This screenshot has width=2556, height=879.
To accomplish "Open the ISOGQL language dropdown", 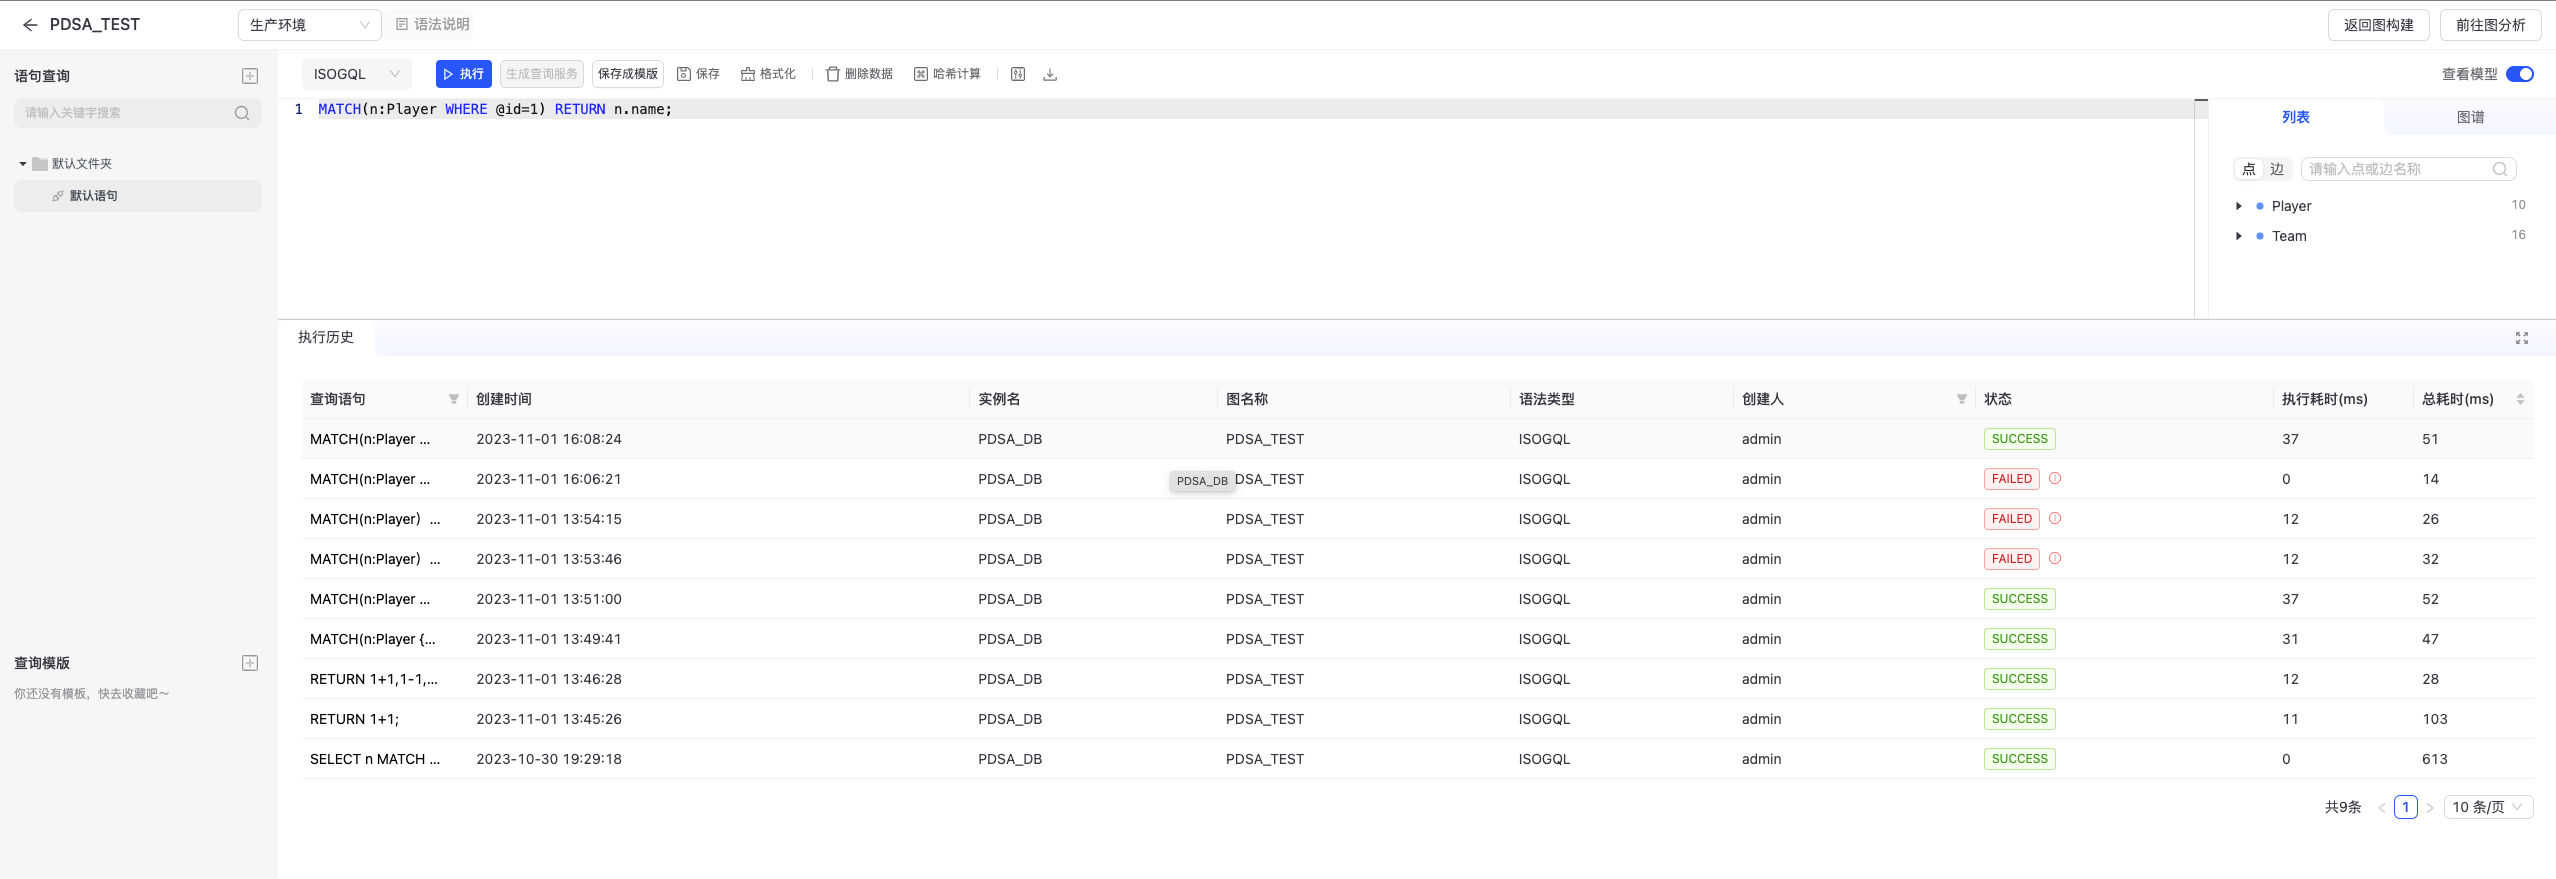I will (356, 74).
